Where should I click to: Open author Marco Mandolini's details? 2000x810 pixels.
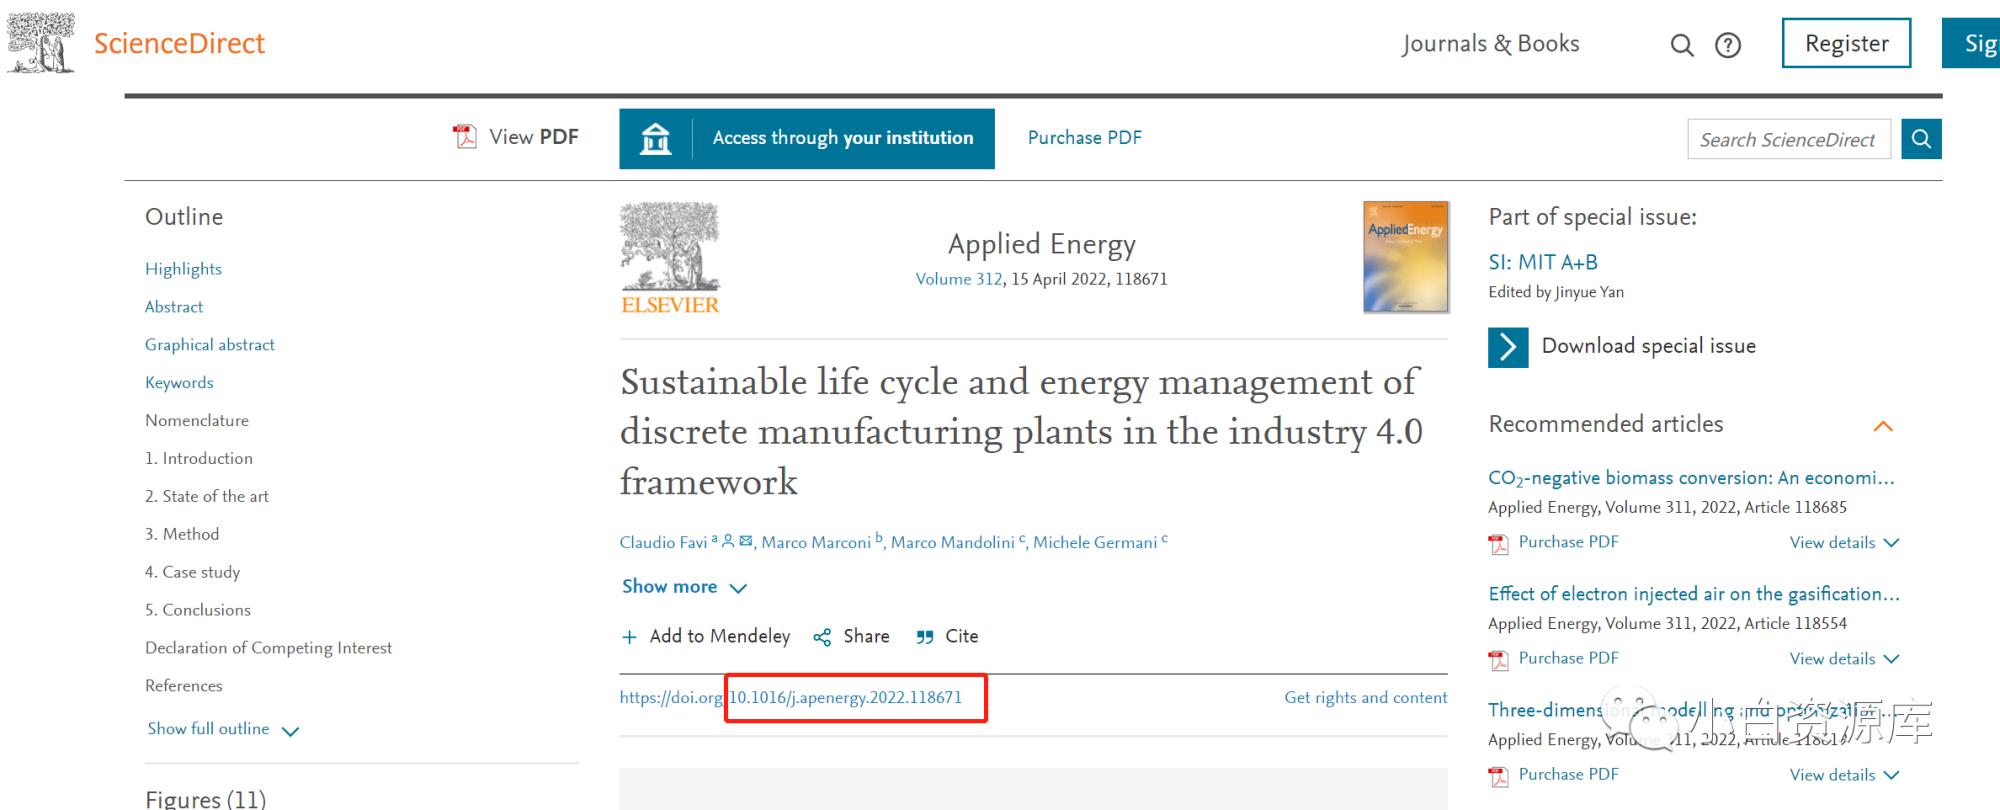pos(952,542)
